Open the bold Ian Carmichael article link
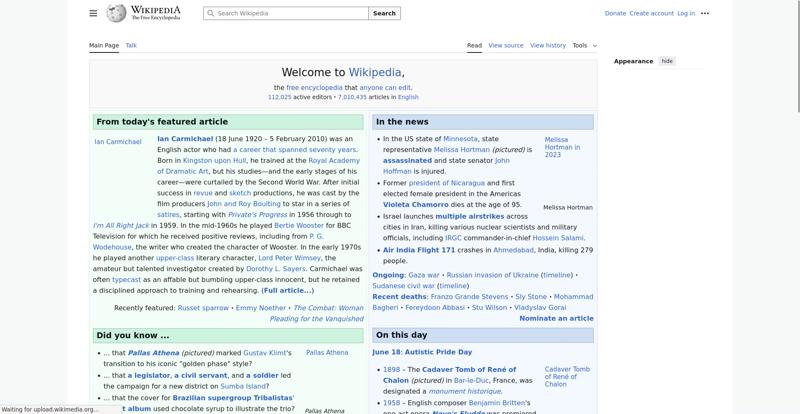Image resolution: width=800 pixels, height=414 pixels. pos(185,139)
